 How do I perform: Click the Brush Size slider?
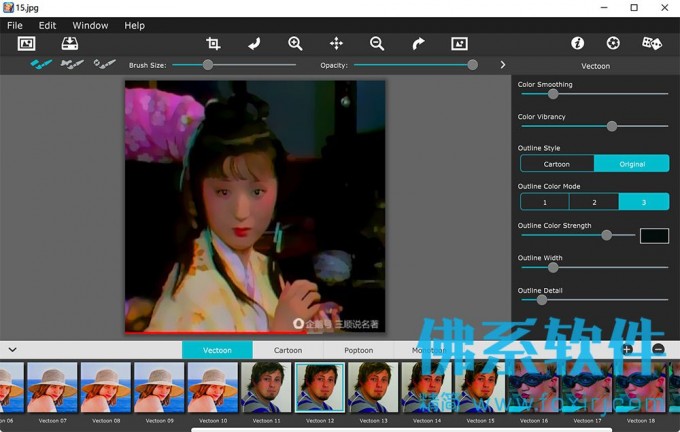click(234, 65)
